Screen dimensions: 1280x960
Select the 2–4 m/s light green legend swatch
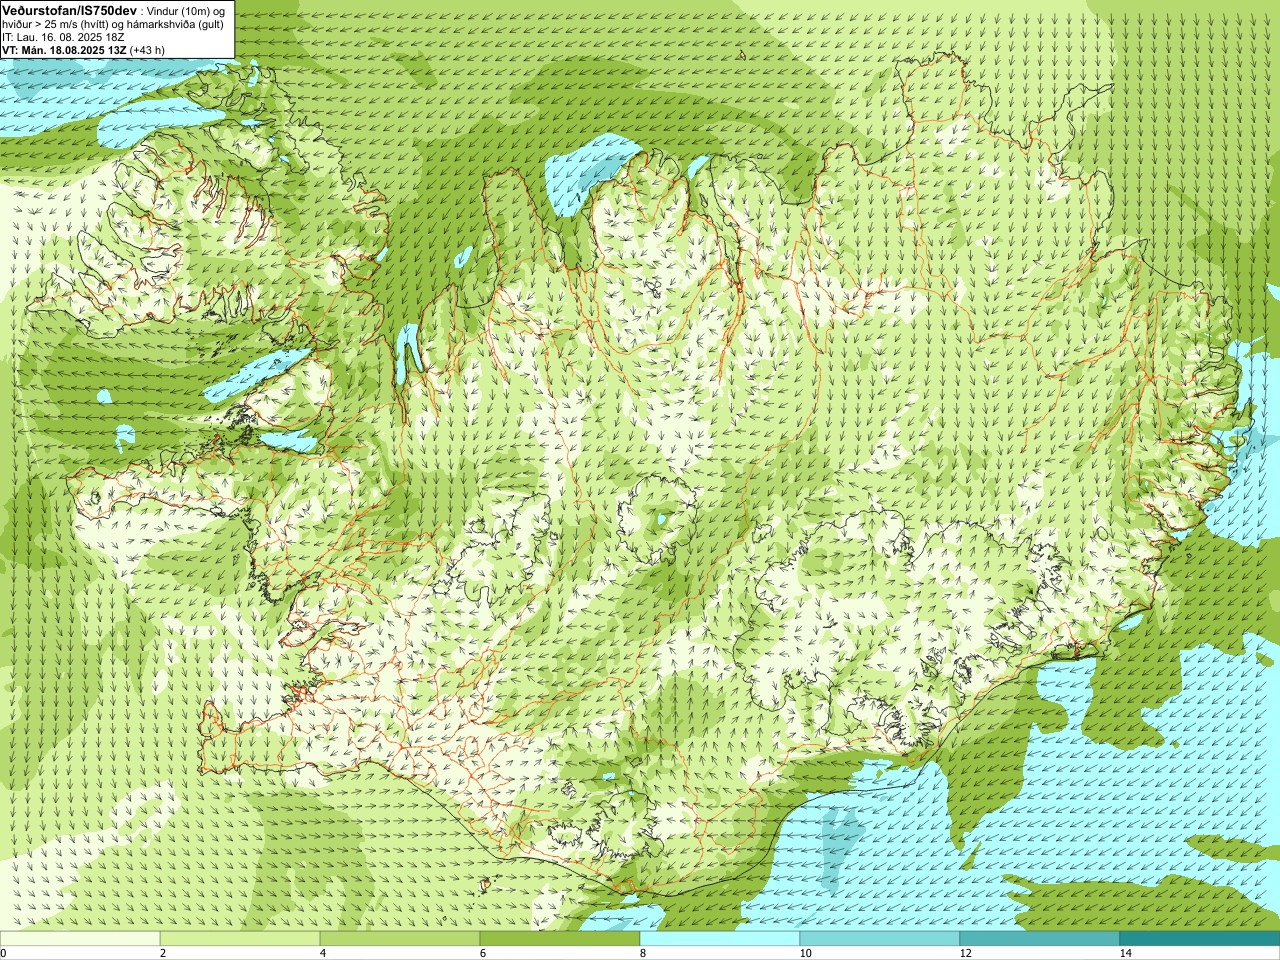tap(240, 939)
